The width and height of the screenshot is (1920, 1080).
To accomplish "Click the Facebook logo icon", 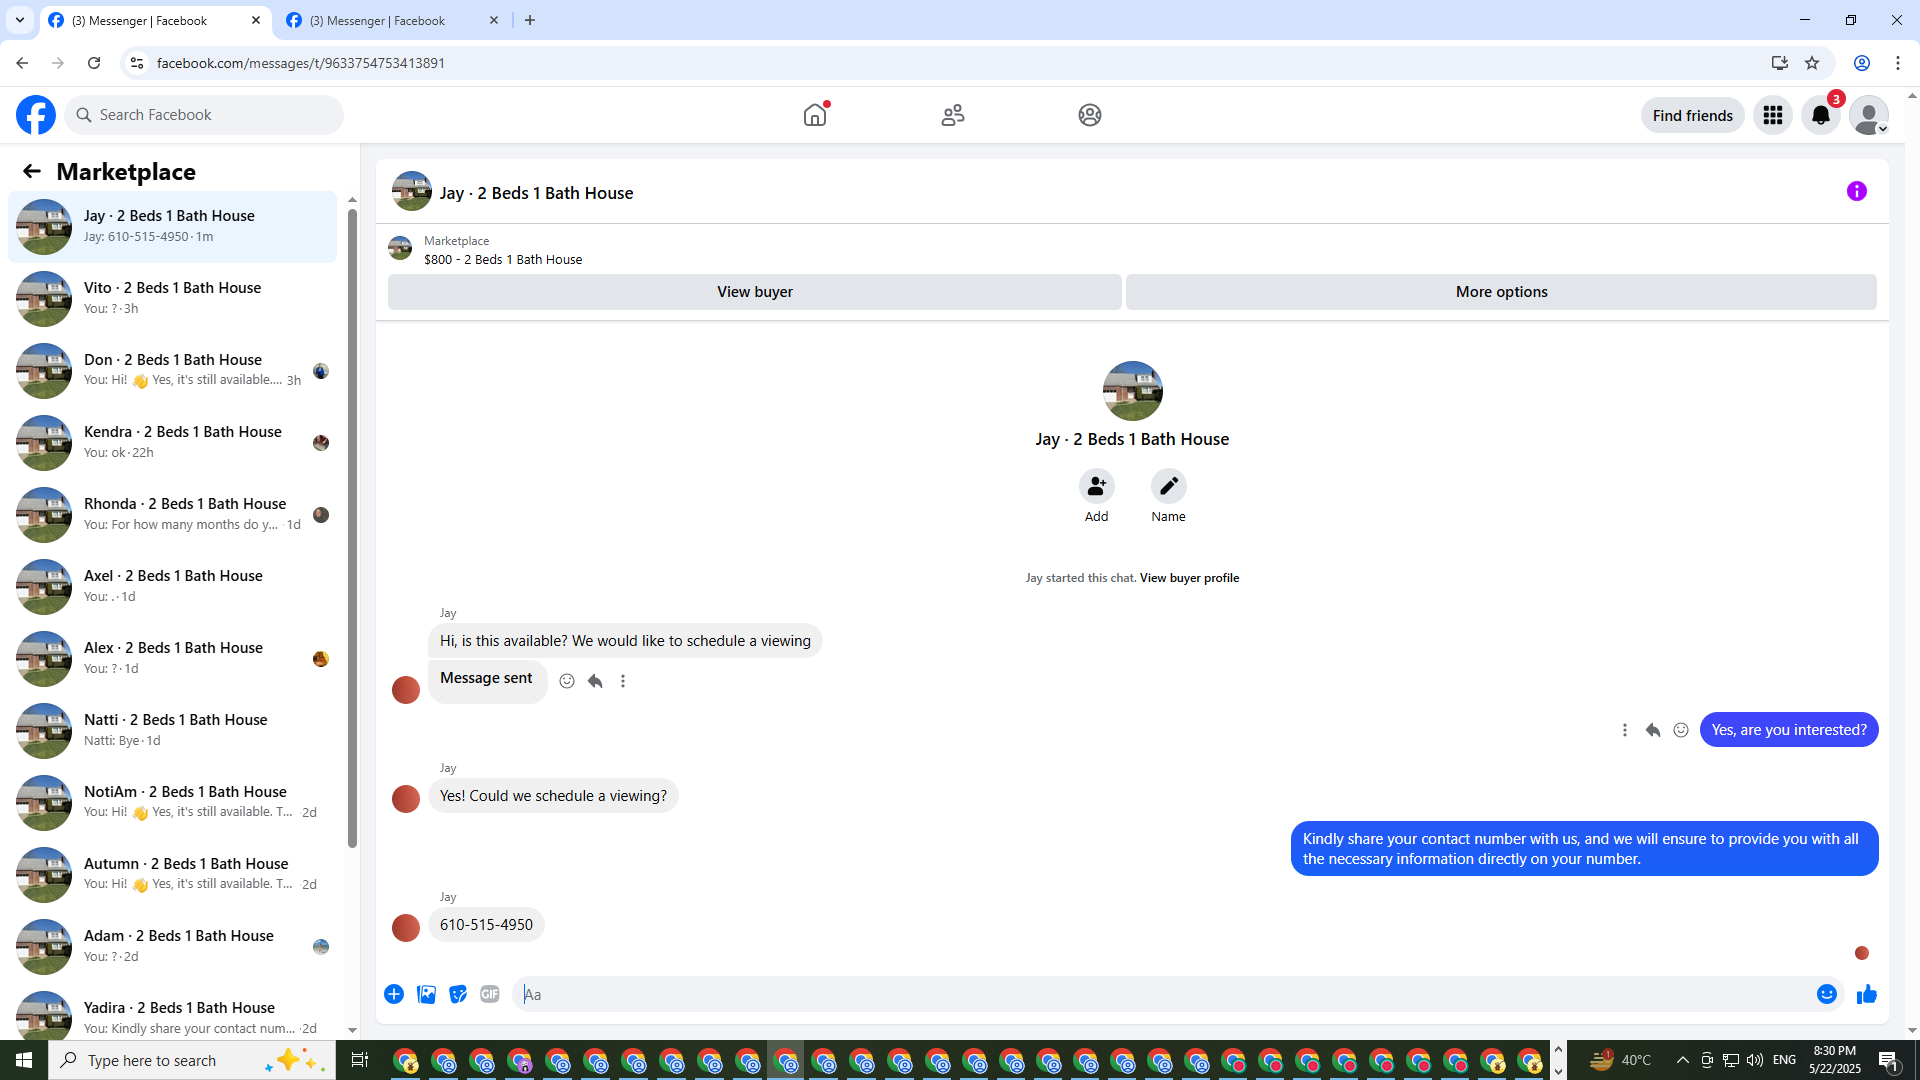I will [x=36, y=115].
